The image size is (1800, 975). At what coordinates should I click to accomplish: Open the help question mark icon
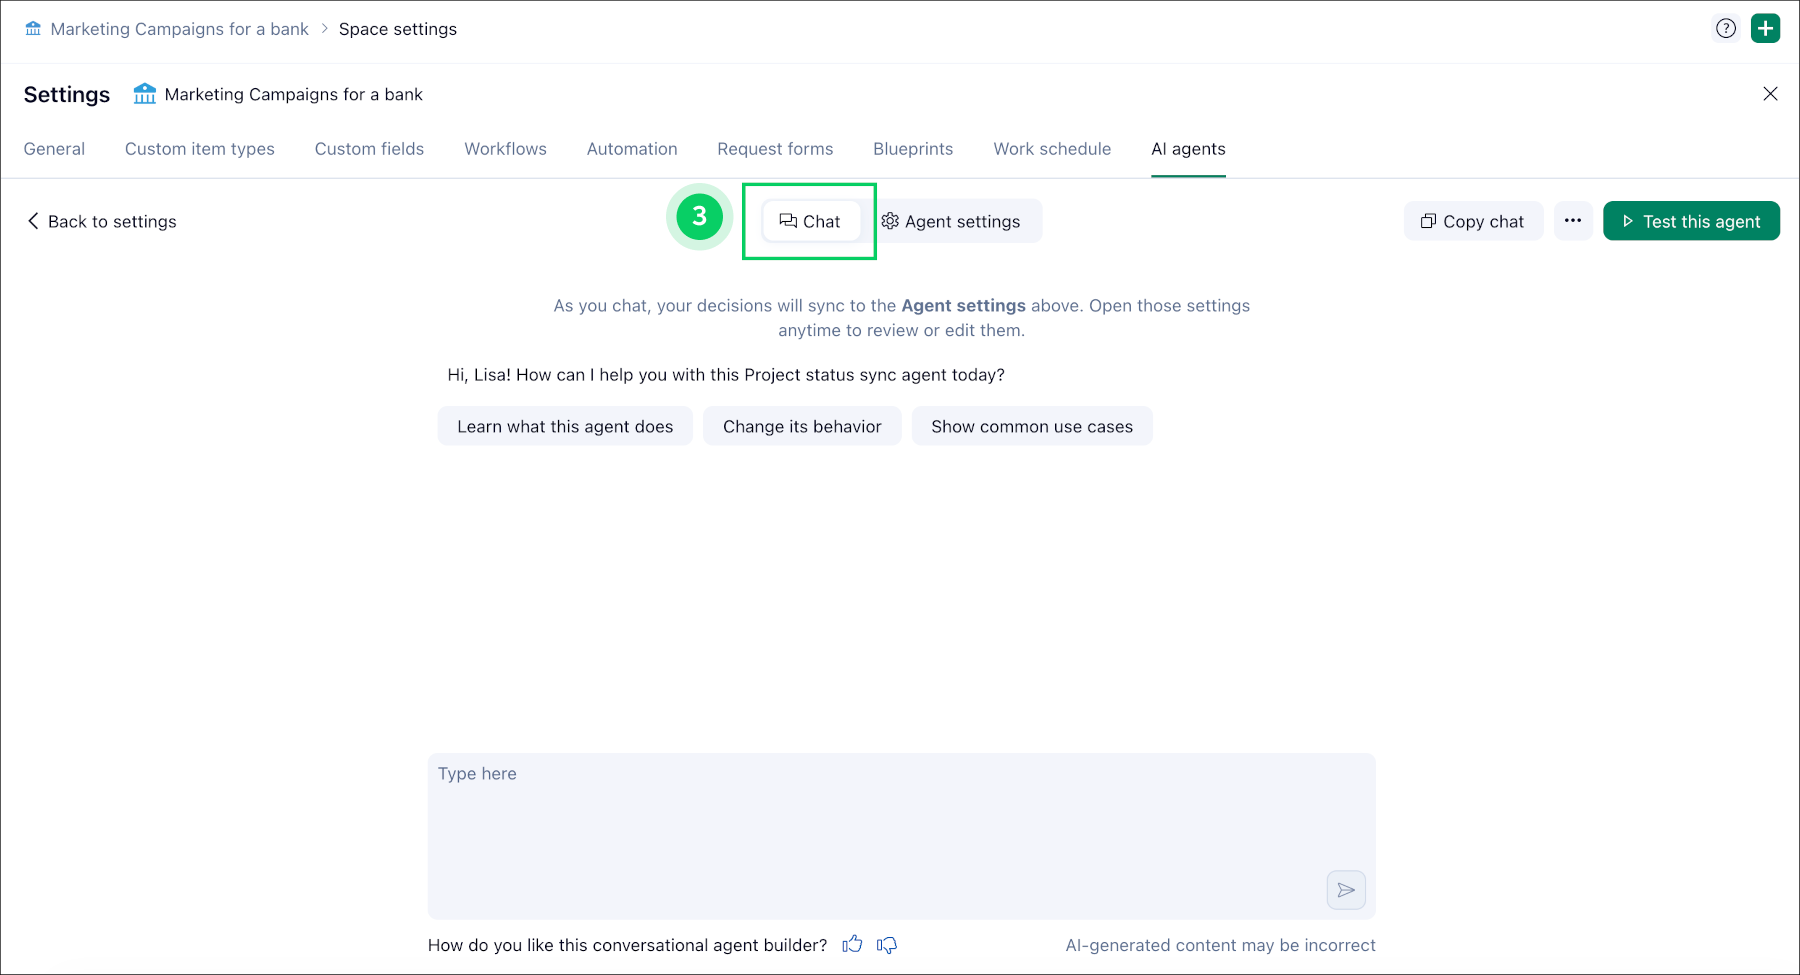pos(1726,29)
